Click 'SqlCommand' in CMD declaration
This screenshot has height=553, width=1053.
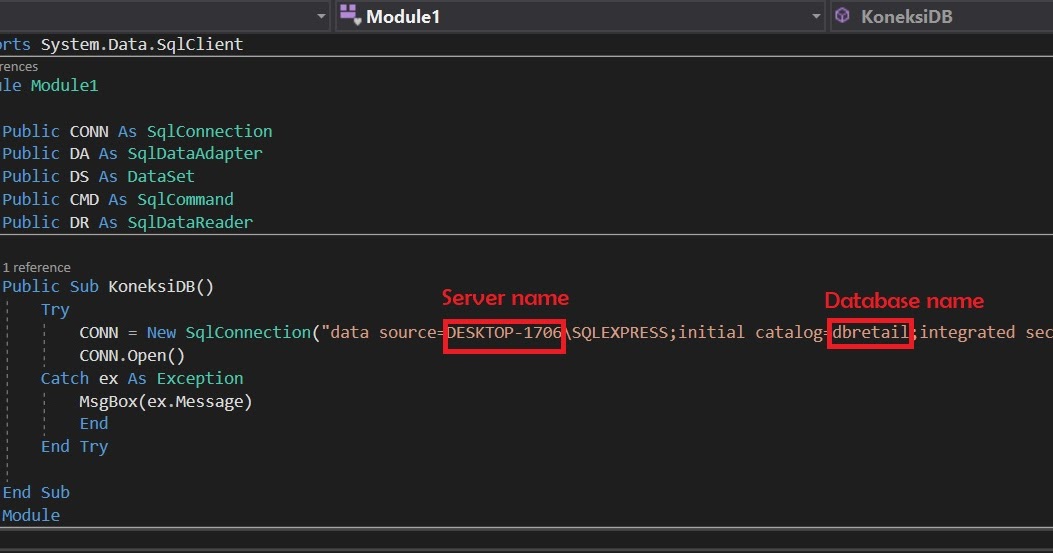185,199
